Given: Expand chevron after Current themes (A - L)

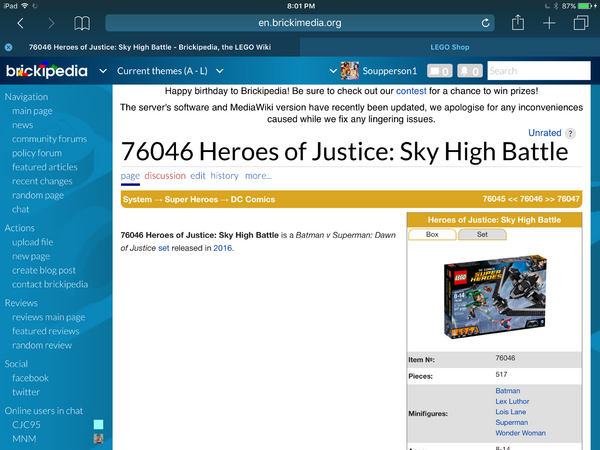Looking at the screenshot, I should pyautogui.click(x=220, y=71).
